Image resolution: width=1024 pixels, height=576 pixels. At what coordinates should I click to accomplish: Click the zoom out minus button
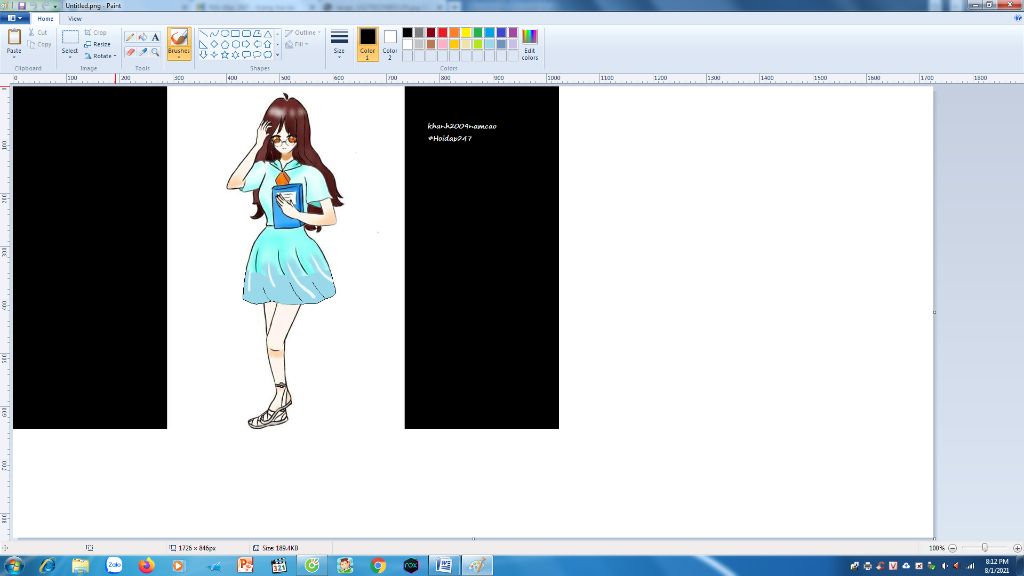click(x=952, y=548)
